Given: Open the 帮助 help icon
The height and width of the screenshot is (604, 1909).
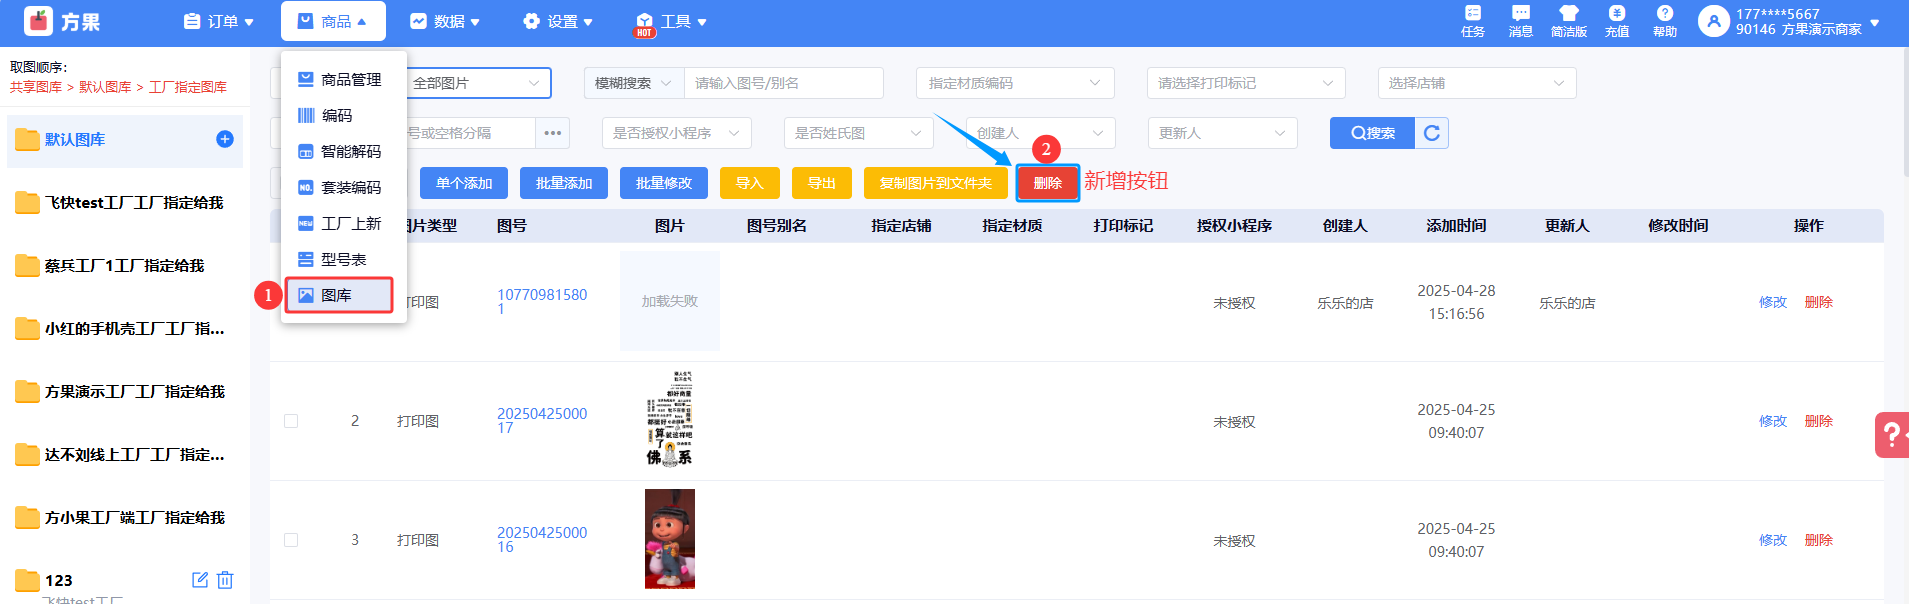Looking at the screenshot, I should tap(1664, 20).
